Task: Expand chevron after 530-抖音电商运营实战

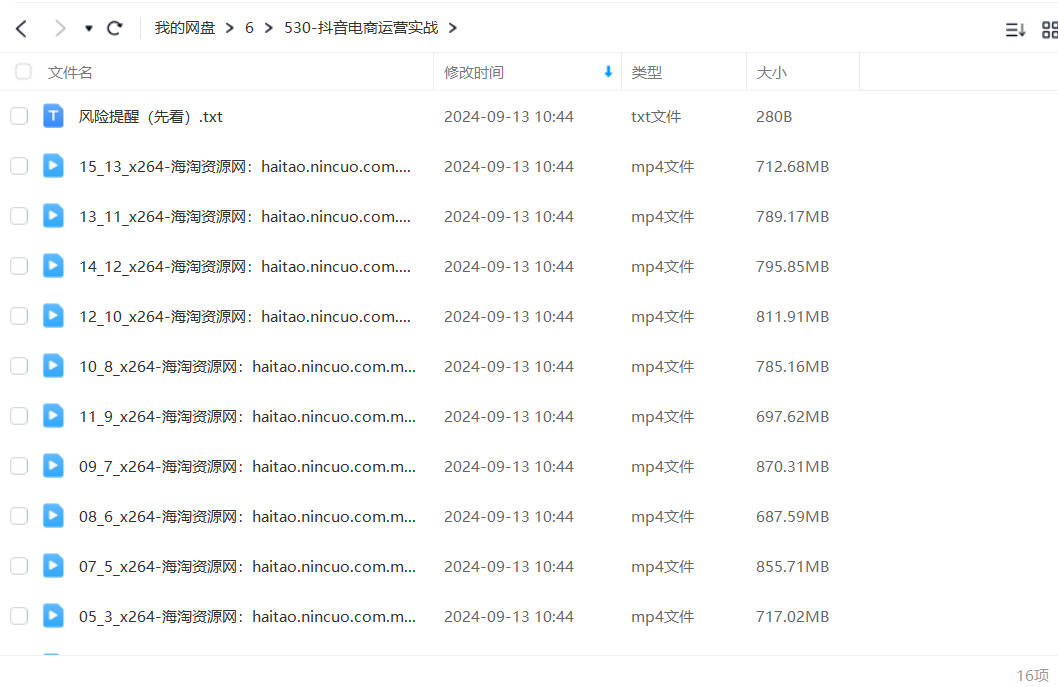Action: (453, 28)
